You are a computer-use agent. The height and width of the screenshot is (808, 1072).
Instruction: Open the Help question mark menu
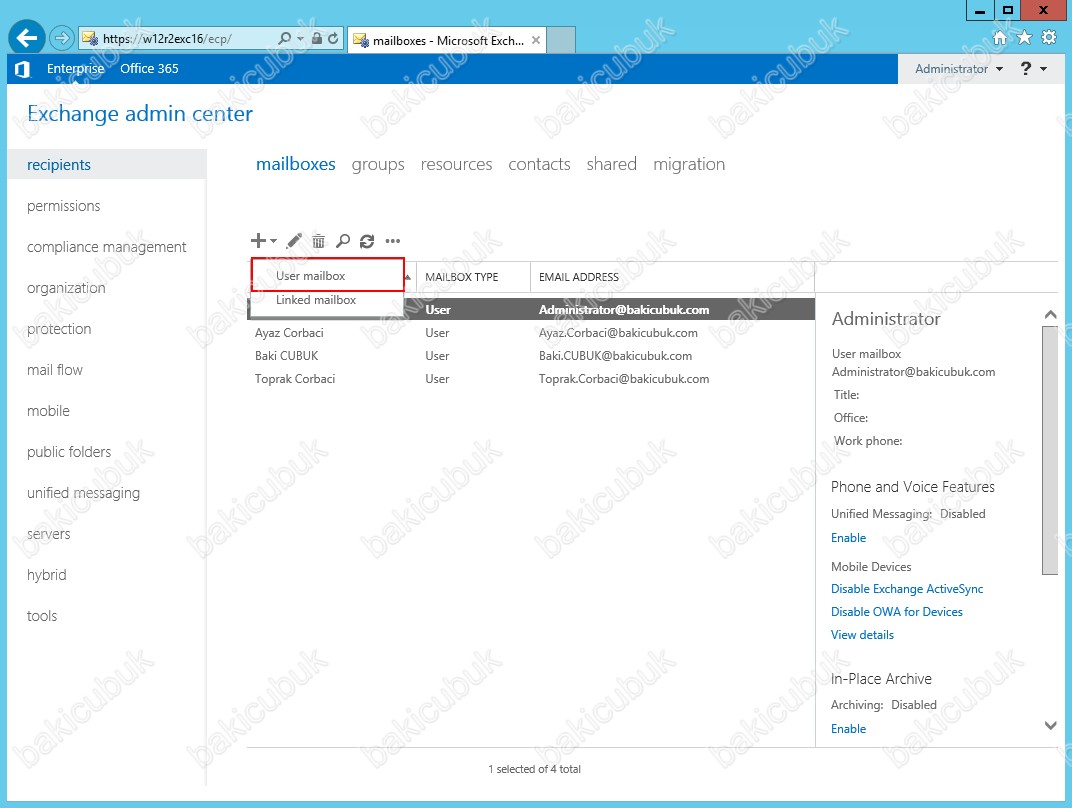point(1032,68)
